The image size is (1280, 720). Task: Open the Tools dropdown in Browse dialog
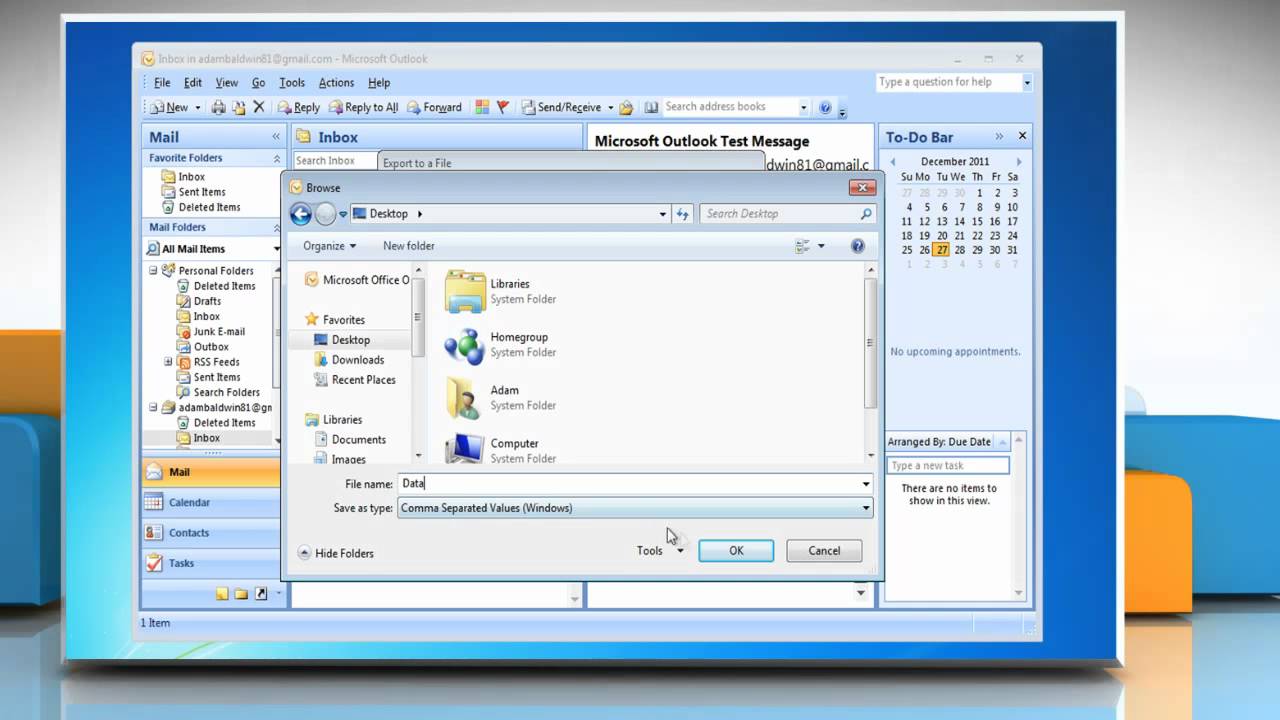tap(660, 550)
